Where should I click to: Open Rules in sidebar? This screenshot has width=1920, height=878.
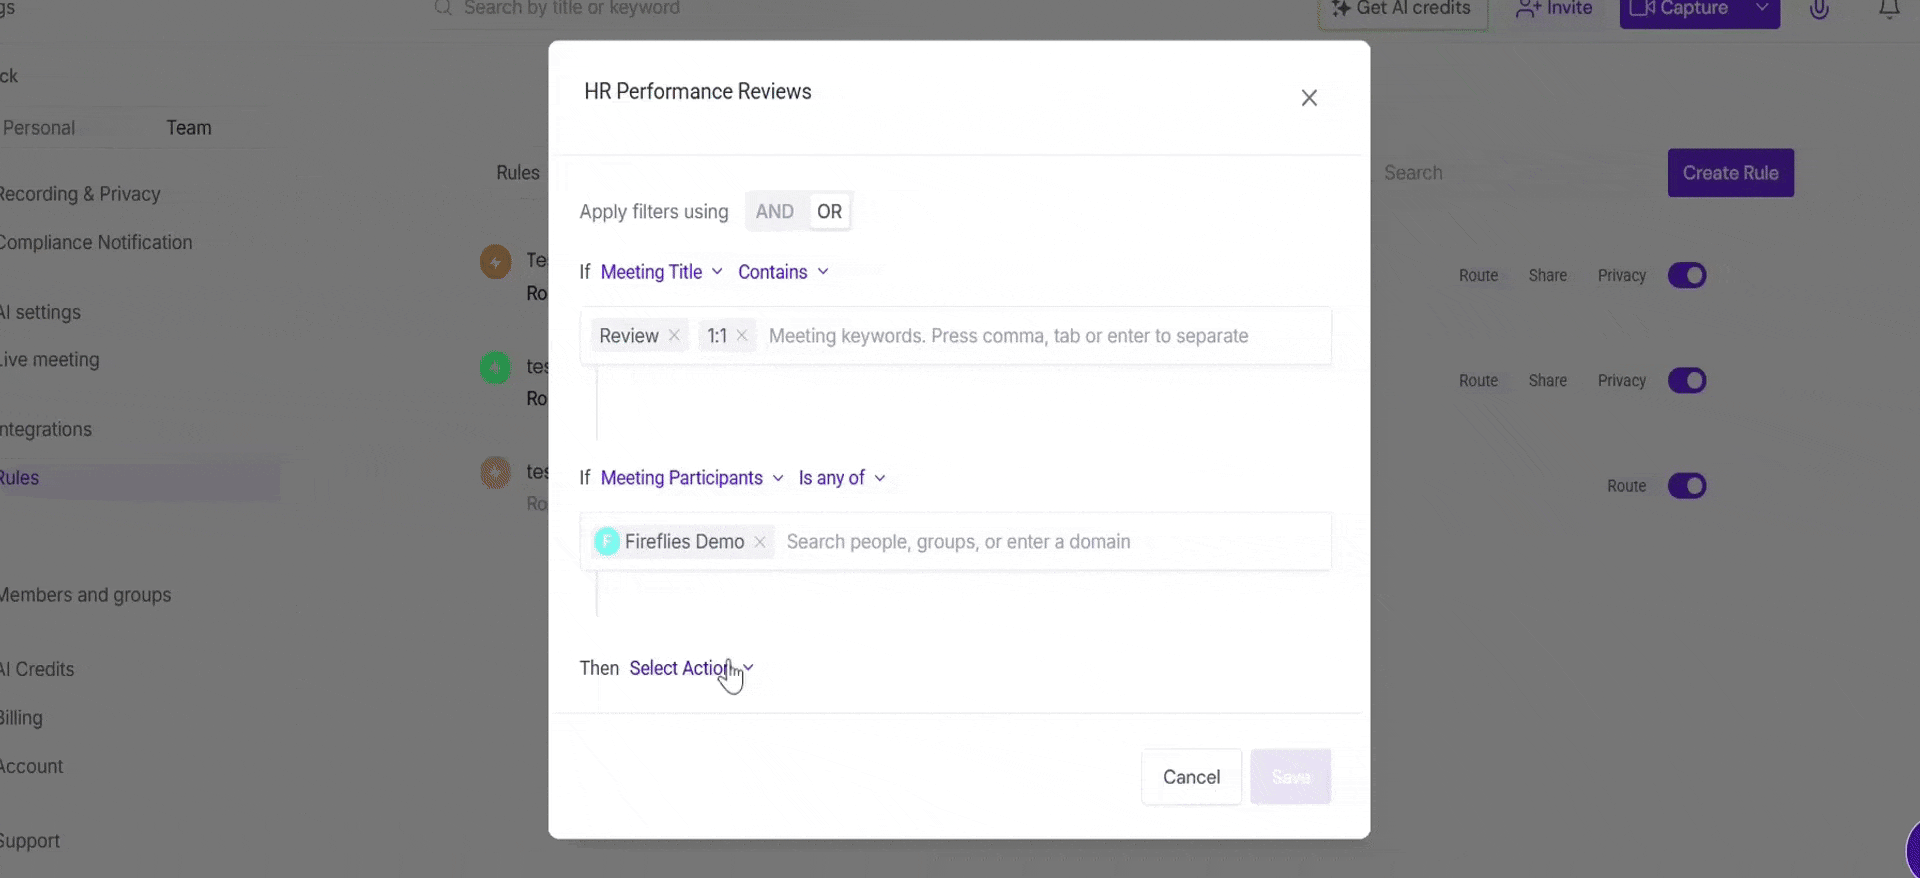pos(20,478)
